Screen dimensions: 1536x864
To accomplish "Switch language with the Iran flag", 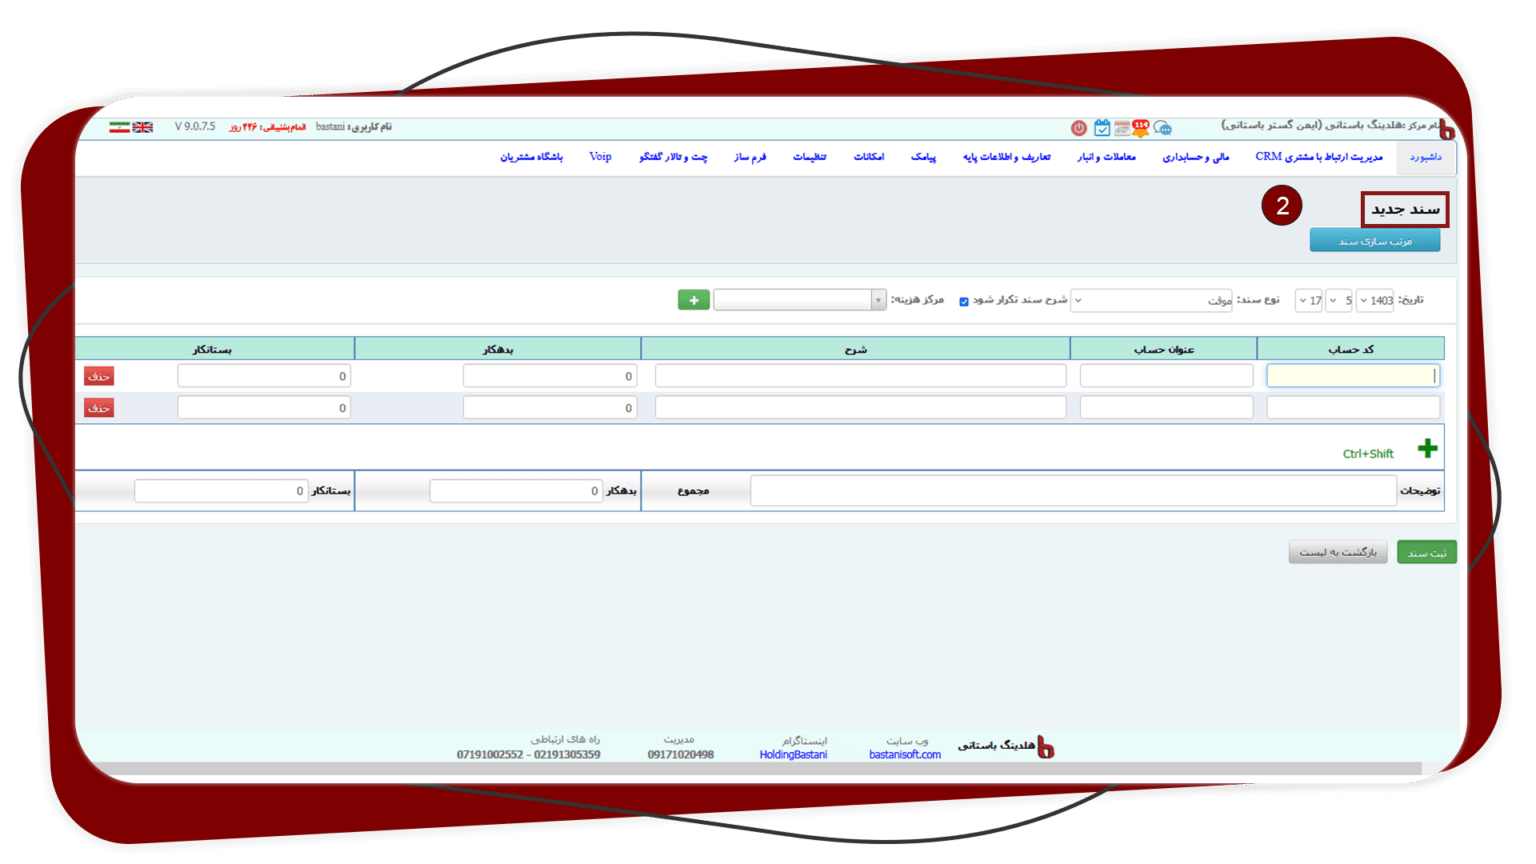I will [119, 127].
